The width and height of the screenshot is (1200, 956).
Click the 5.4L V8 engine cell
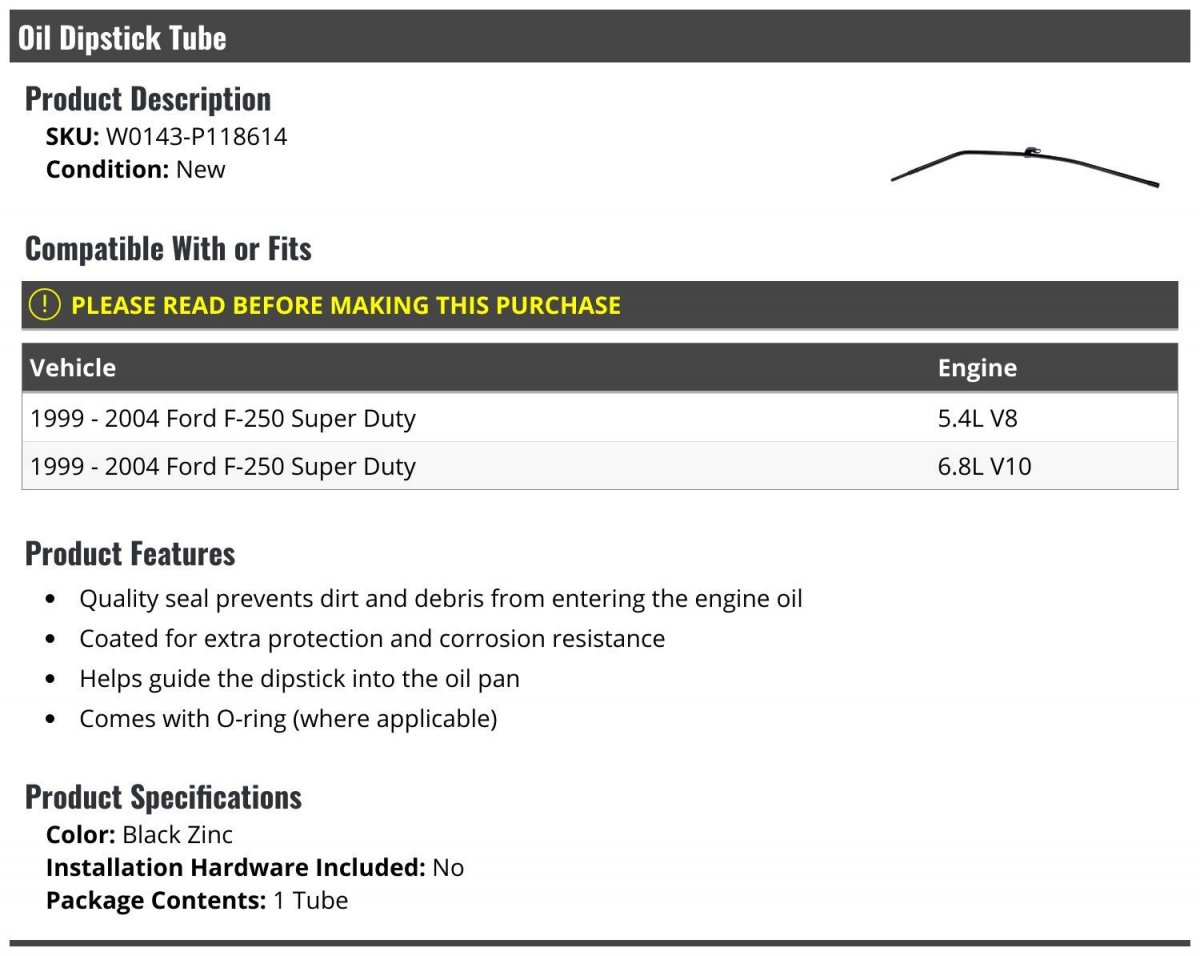977,418
